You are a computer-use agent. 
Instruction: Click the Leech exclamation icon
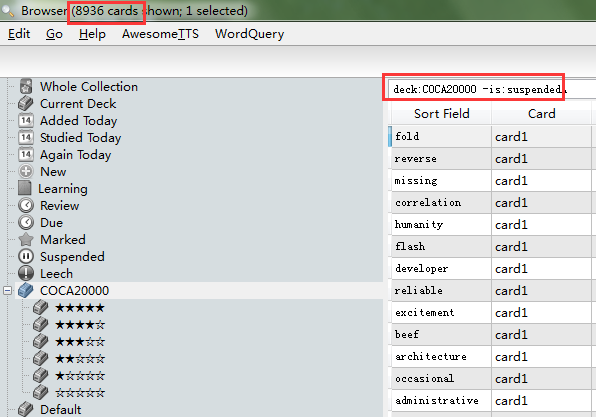coord(26,273)
